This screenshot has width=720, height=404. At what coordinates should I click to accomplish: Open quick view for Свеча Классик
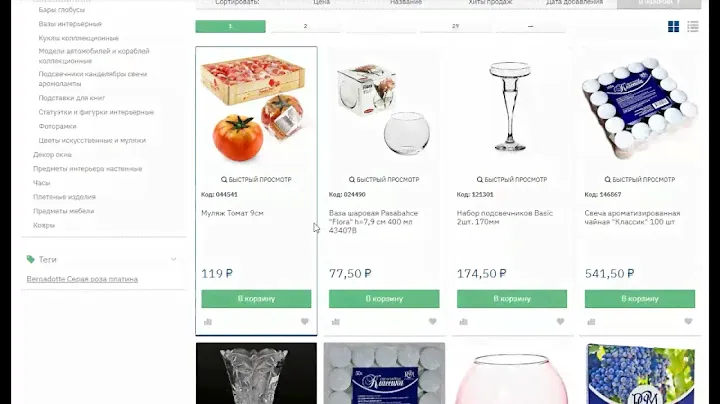640,180
